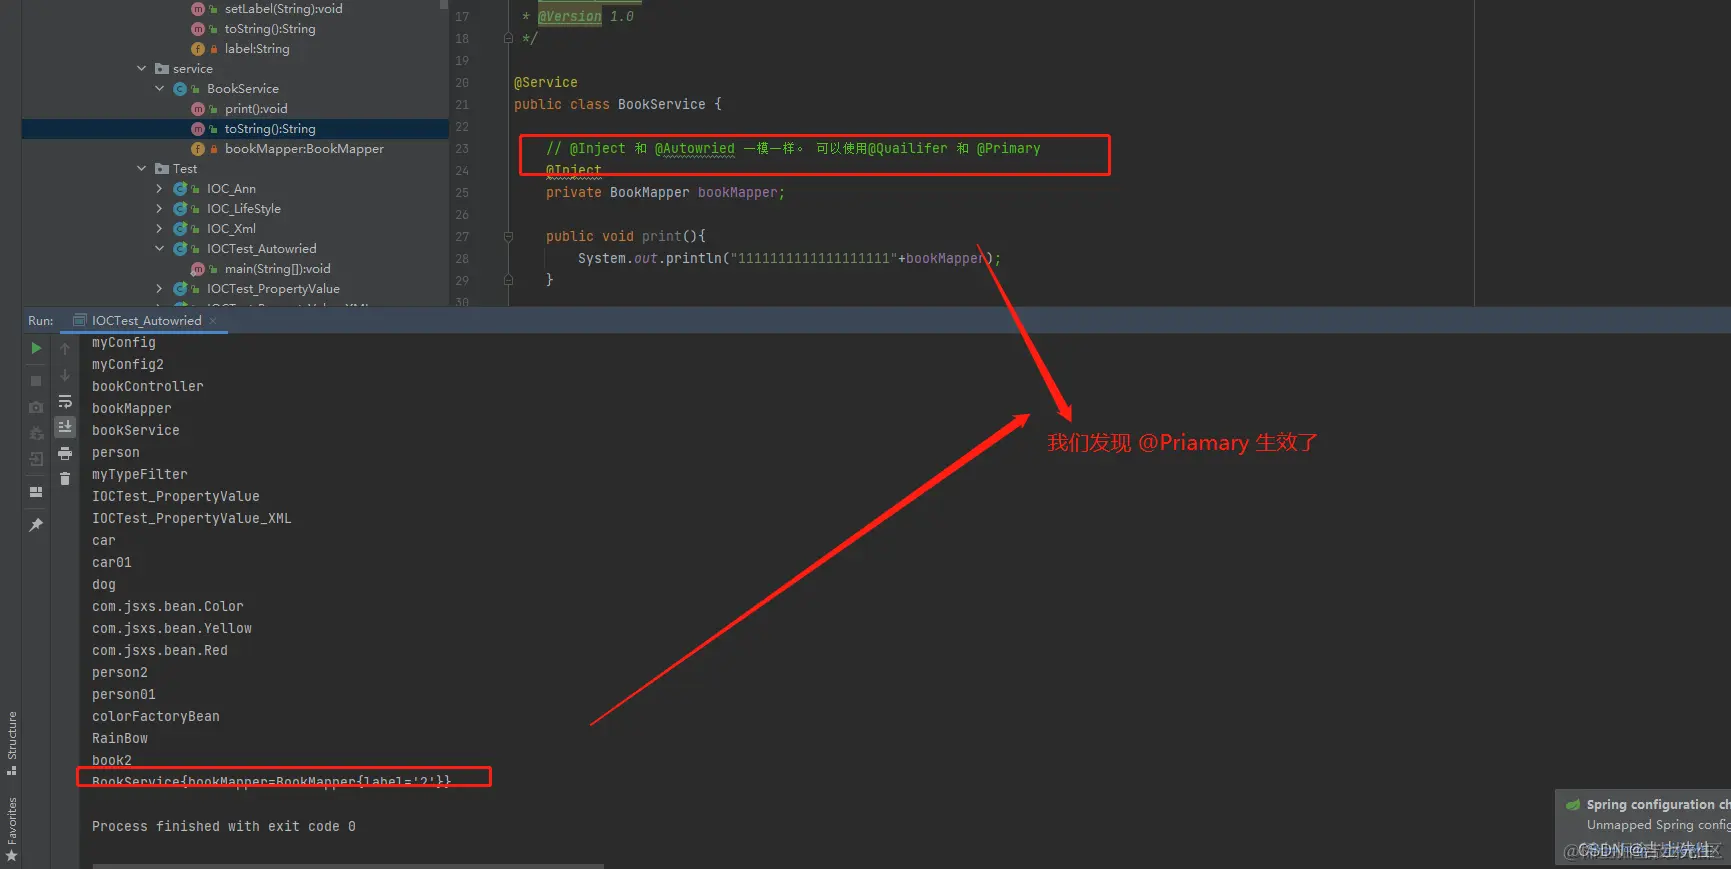The image size is (1731, 869).
Task: Open the Favorites tool window tab
Action: 12,830
